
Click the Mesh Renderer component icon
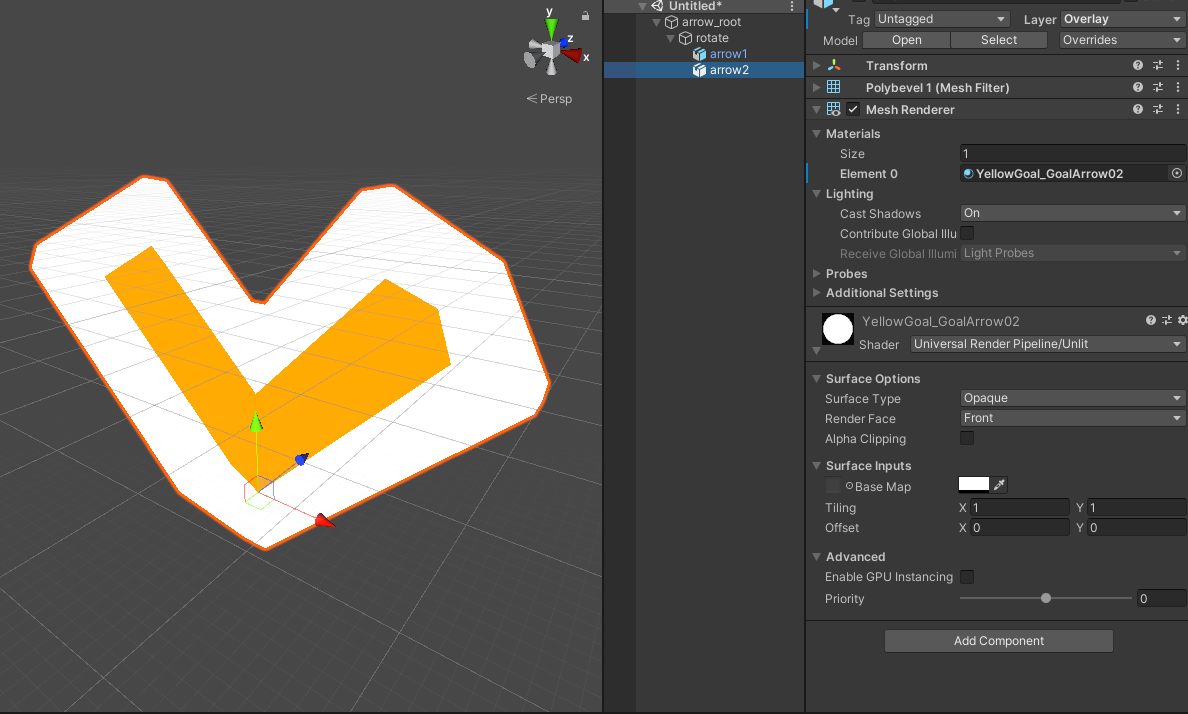833,109
